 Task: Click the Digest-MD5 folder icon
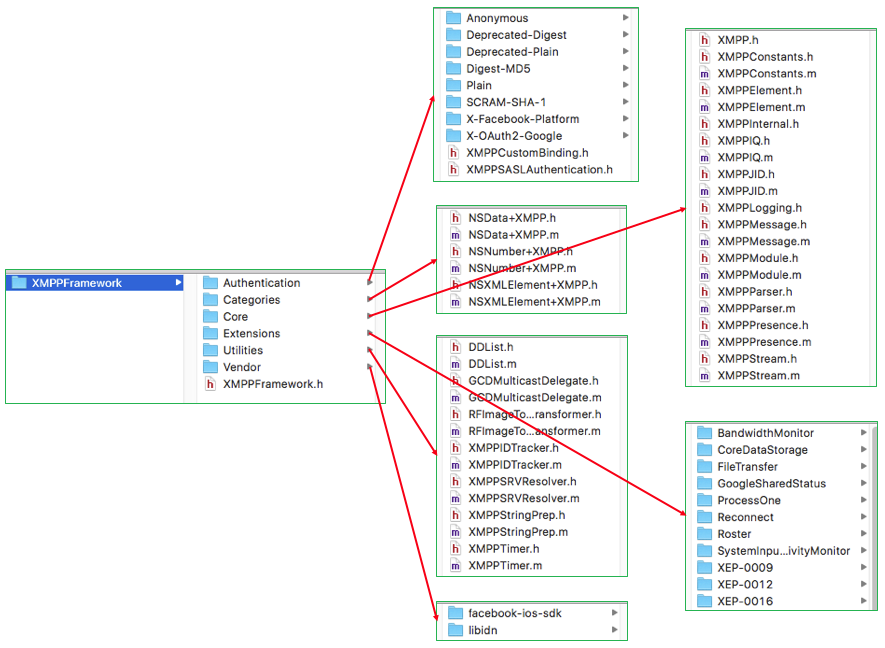tap(454, 68)
